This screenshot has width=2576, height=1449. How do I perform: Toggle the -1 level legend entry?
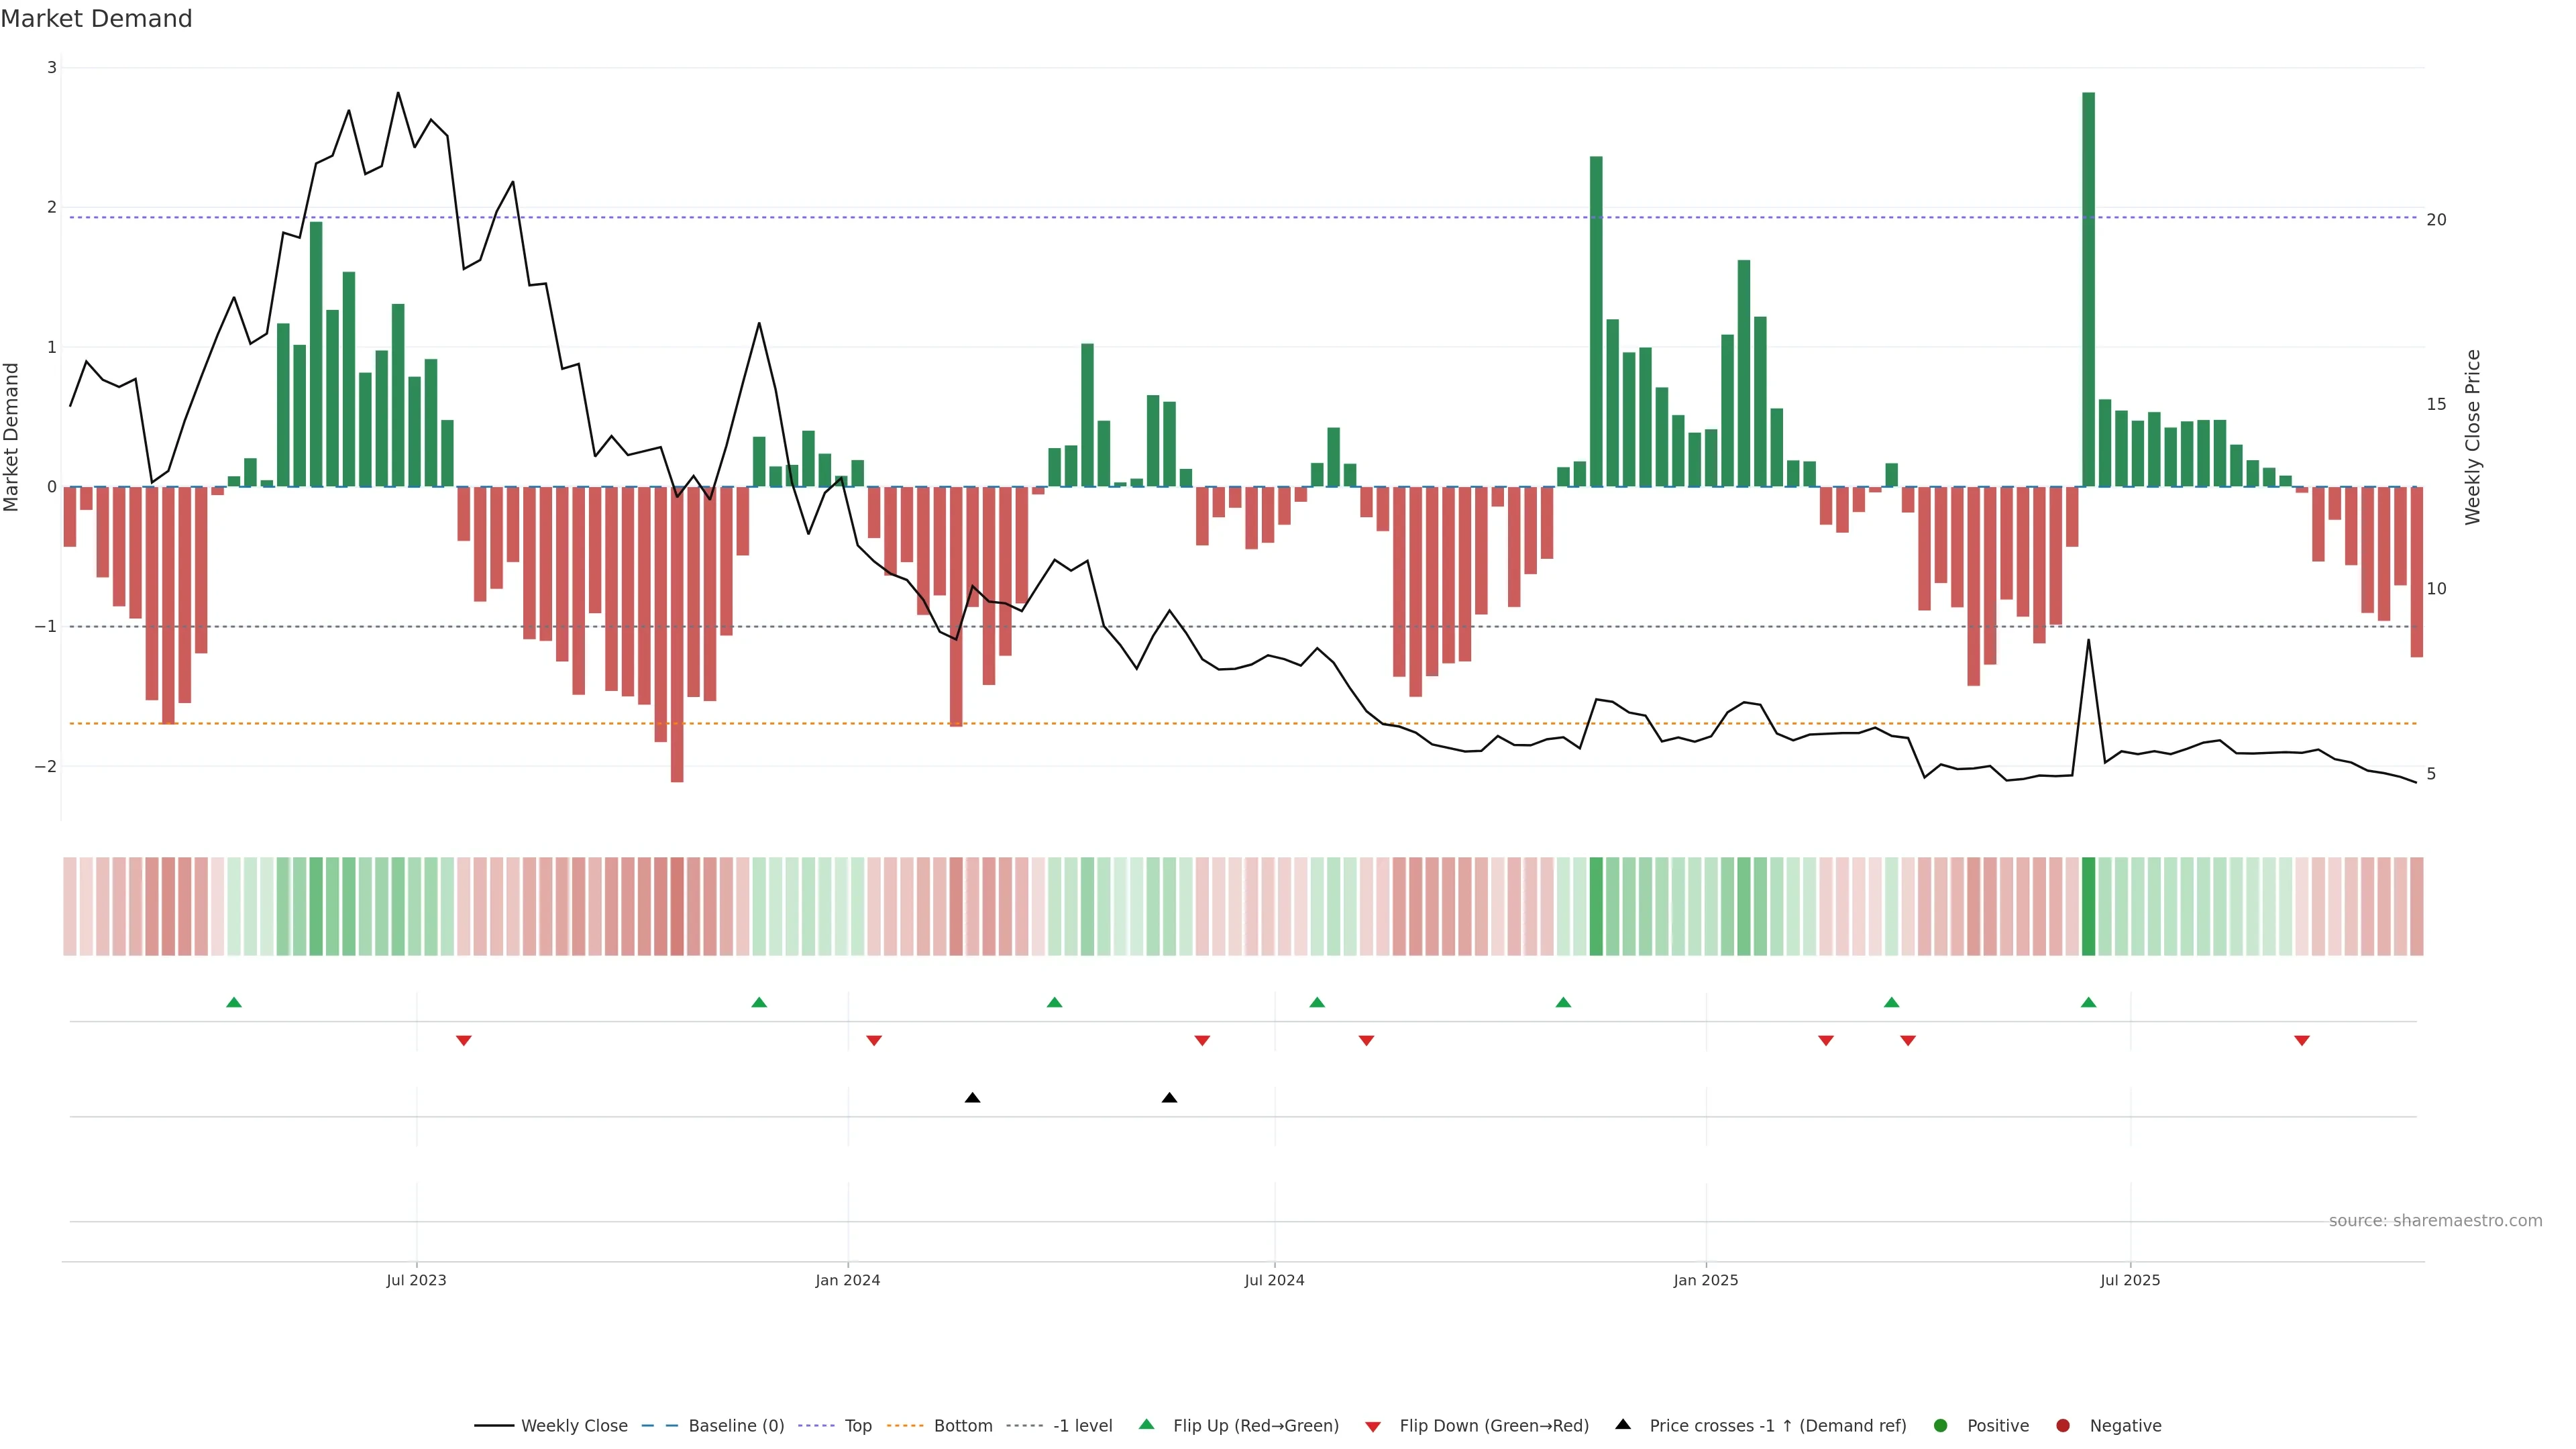tap(1082, 1425)
